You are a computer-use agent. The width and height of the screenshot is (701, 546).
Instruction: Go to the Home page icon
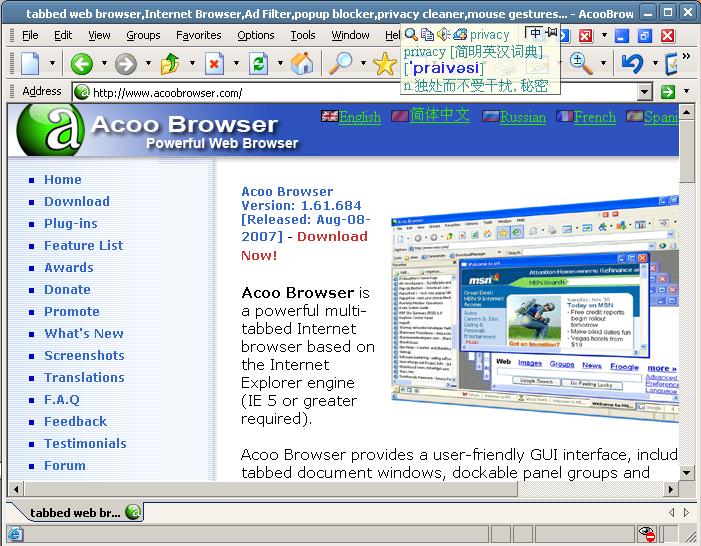(301, 64)
